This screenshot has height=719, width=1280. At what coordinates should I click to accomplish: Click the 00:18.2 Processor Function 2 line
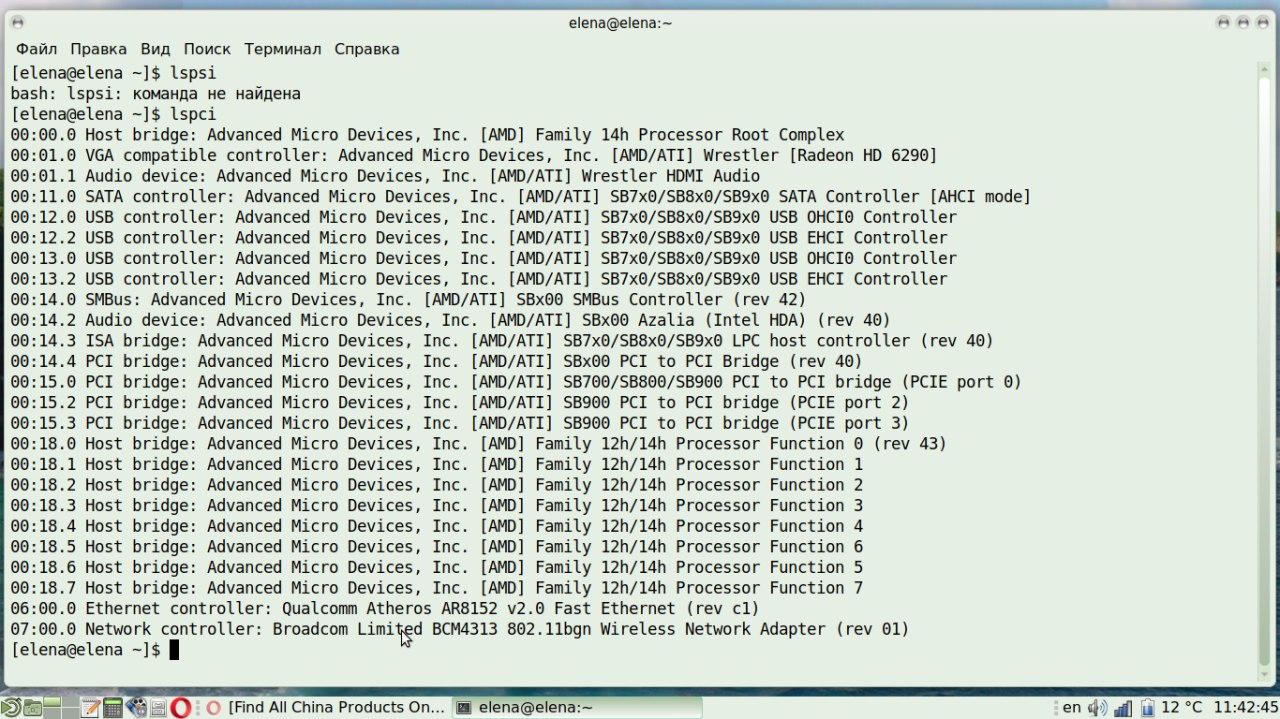pos(436,485)
